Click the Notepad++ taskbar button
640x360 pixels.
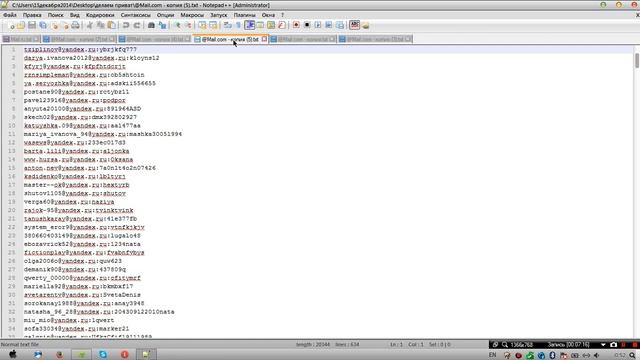tap(146, 354)
